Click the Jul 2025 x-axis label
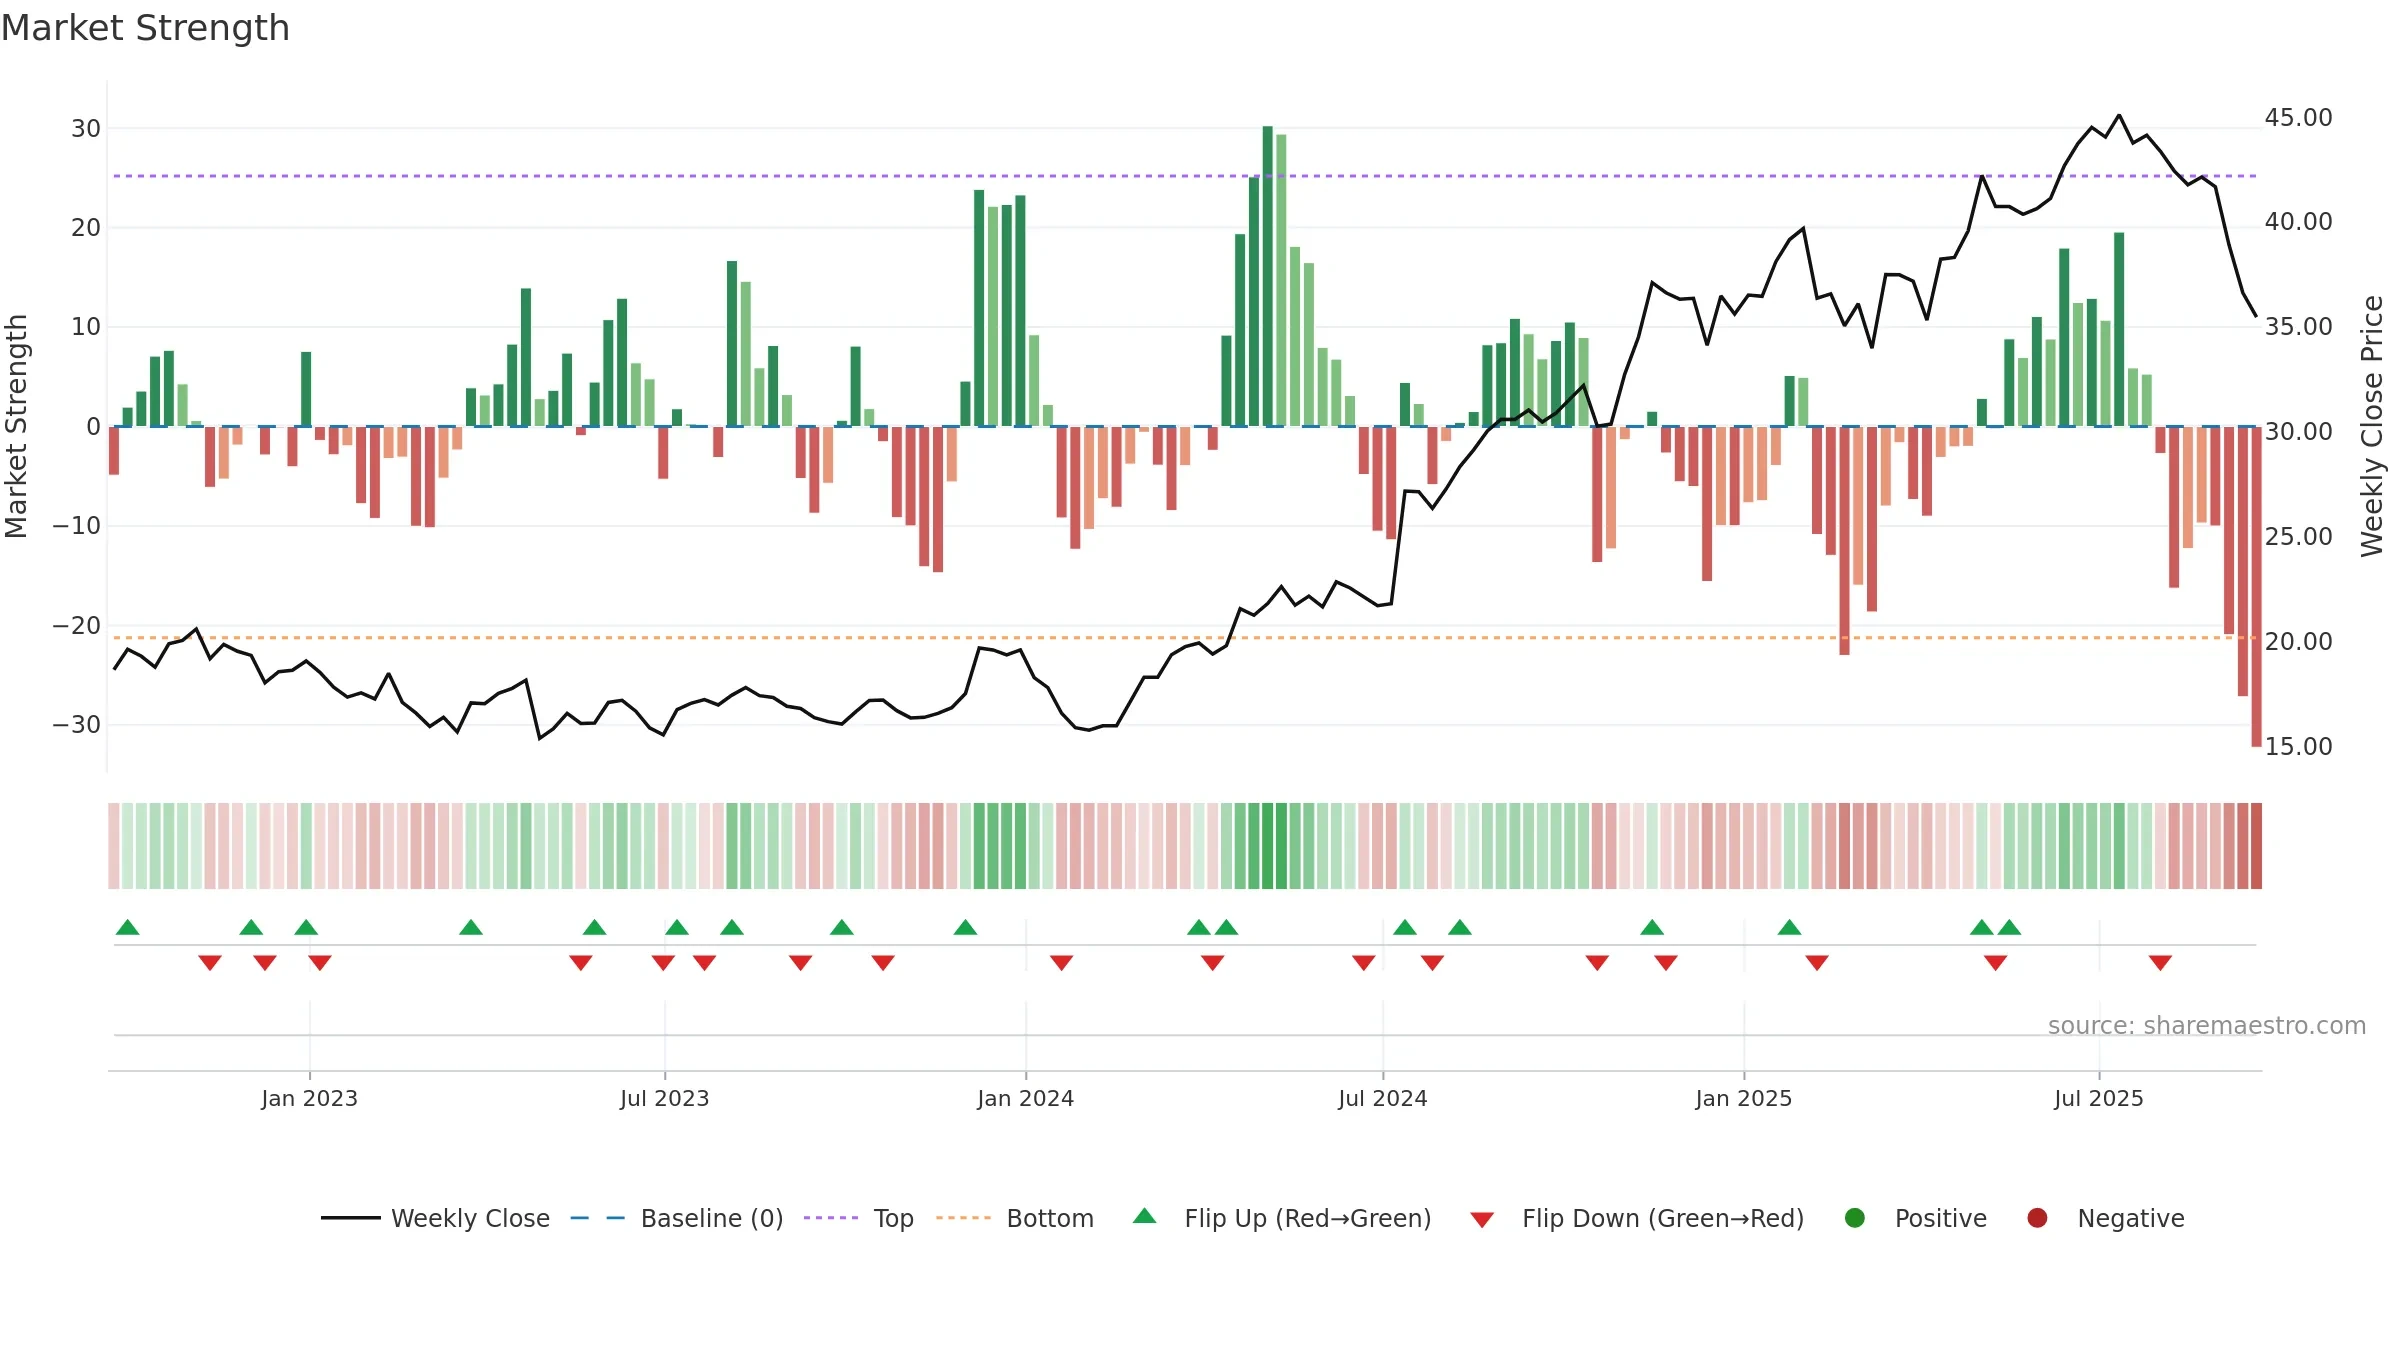Screen dimensions: 2400x1350 click(2098, 1098)
